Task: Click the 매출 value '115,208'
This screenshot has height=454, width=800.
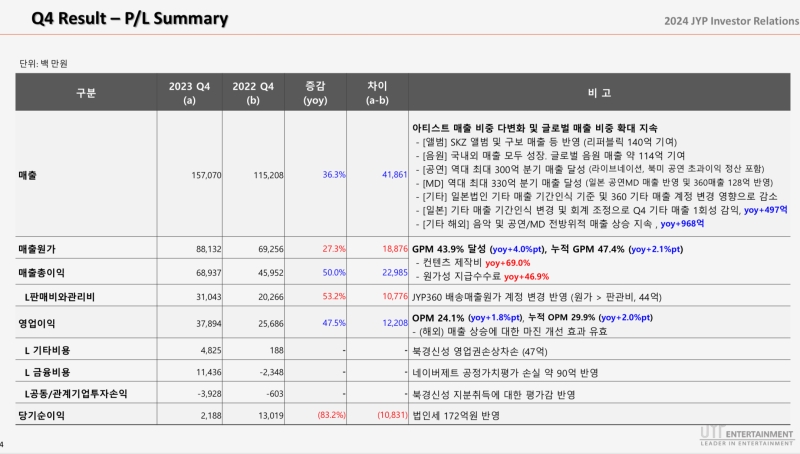Action: 268,175
